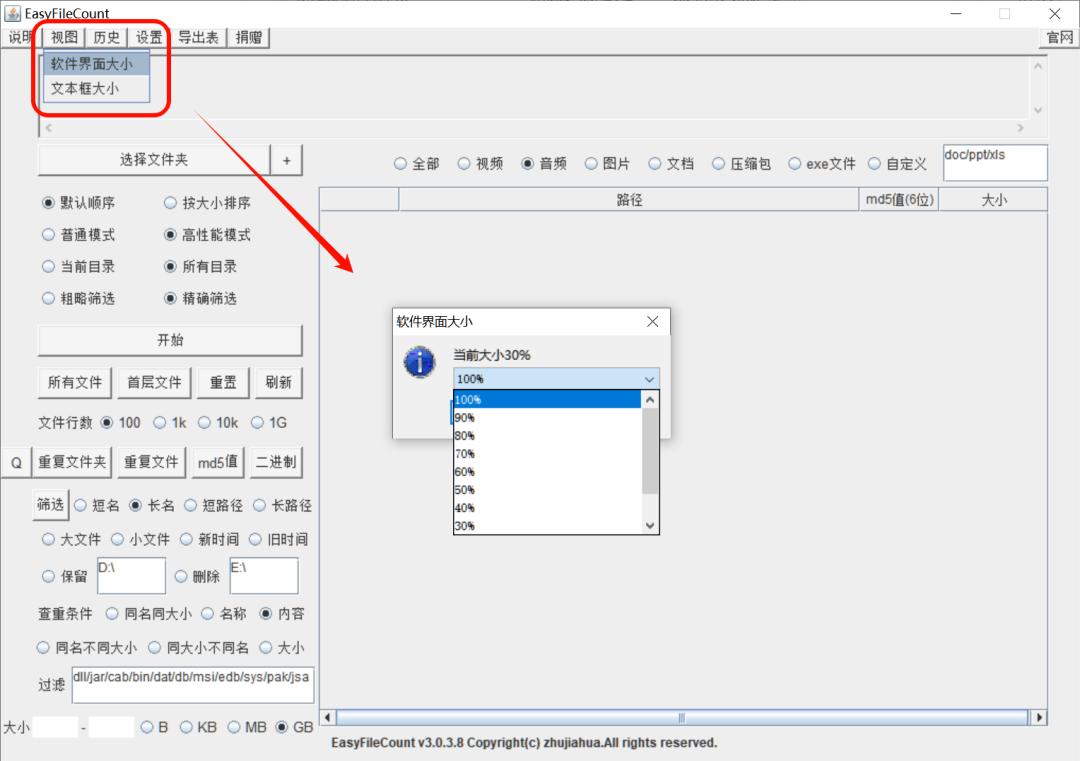This screenshot has height=761, width=1080.
Task: Click the doc/ppt/xls custom extension field
Action: pos(995,163)
